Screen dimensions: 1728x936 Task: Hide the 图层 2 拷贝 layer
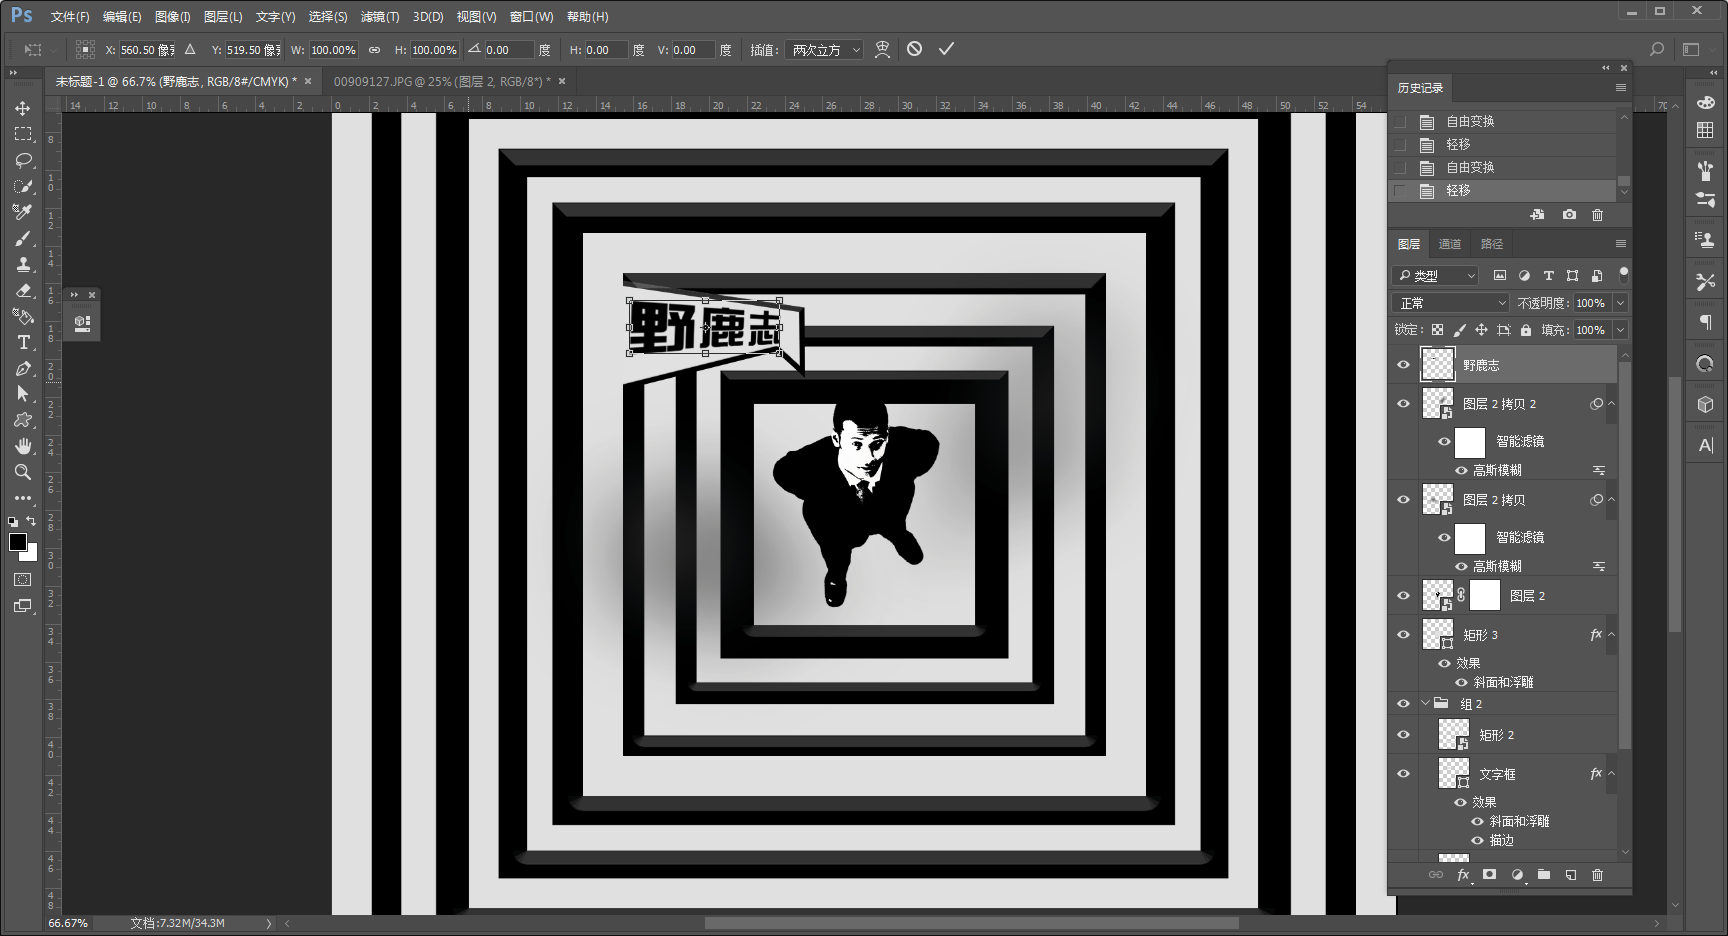pos(1403,500)
